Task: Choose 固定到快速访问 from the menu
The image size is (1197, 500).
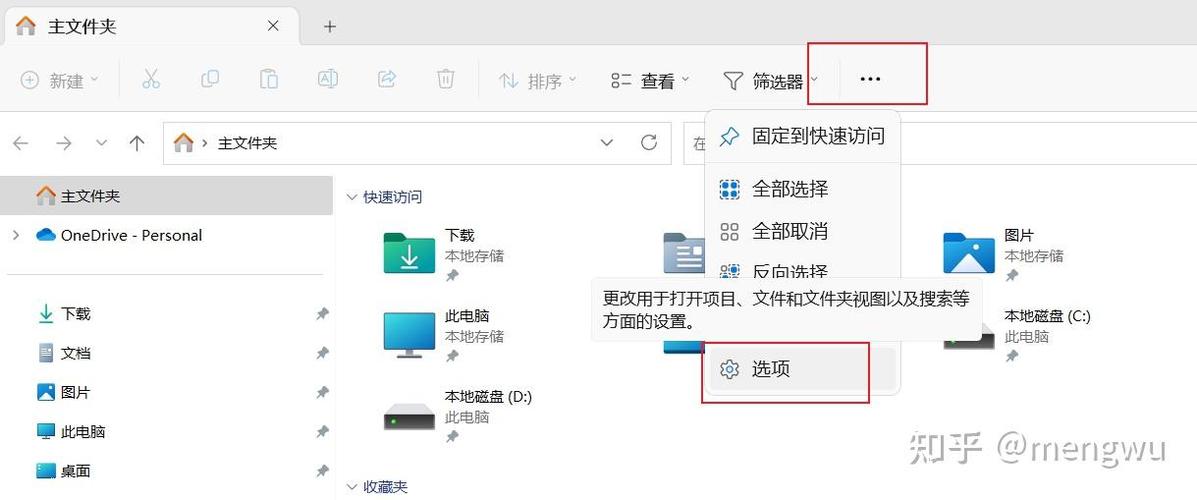Action: click(802, 136)
